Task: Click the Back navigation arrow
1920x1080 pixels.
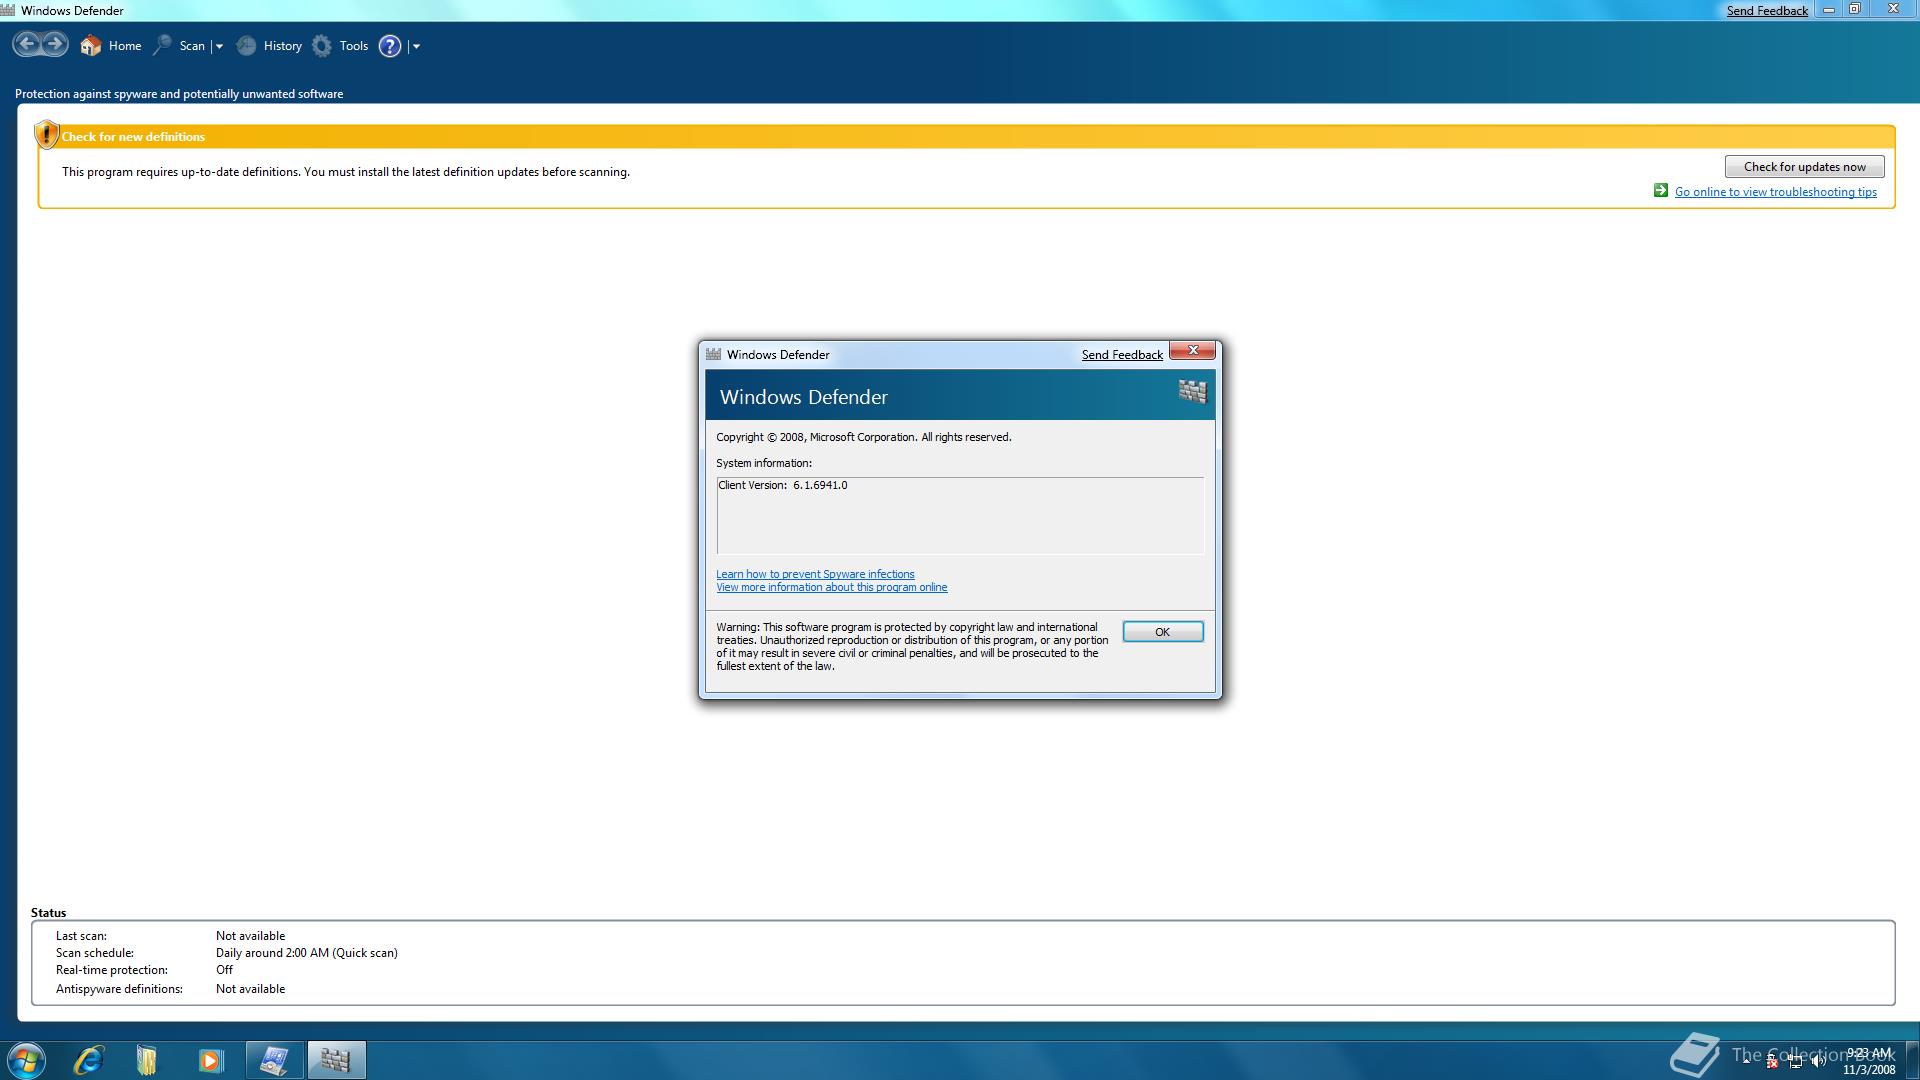Action: tap(27, 44)
